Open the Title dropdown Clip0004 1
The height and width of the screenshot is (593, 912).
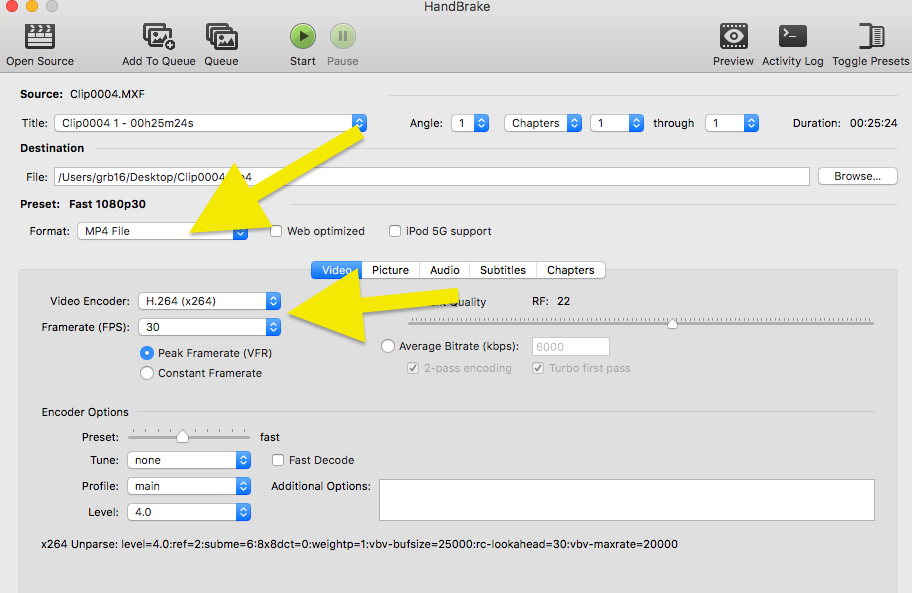click(211, 123)
